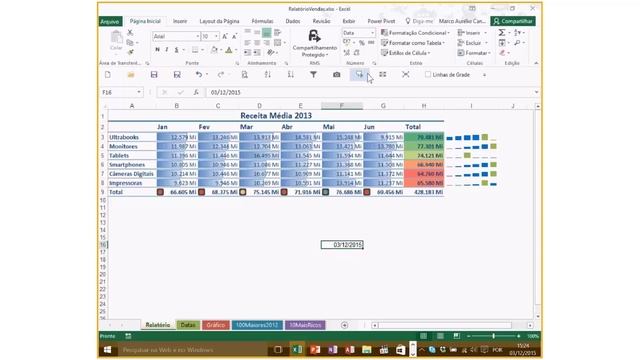The image size is (640, 360).
Task: Click the Windows taskbar search box
Action: click(x=192, y=350)
